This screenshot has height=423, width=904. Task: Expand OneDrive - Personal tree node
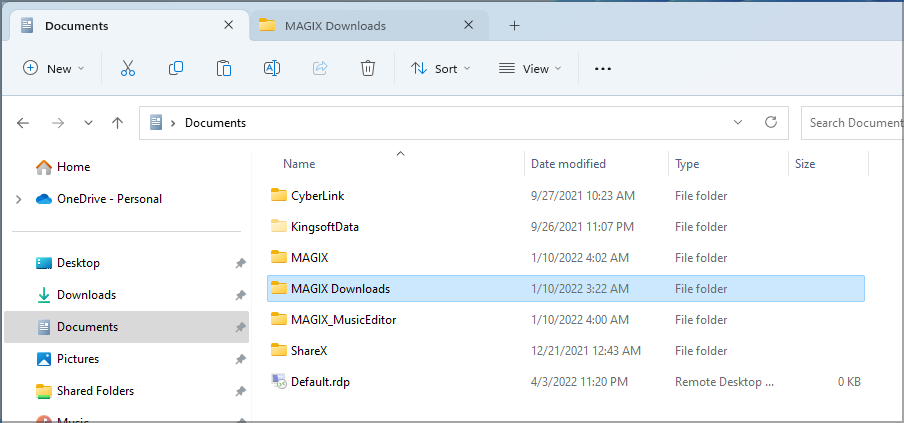click(19, 199)
